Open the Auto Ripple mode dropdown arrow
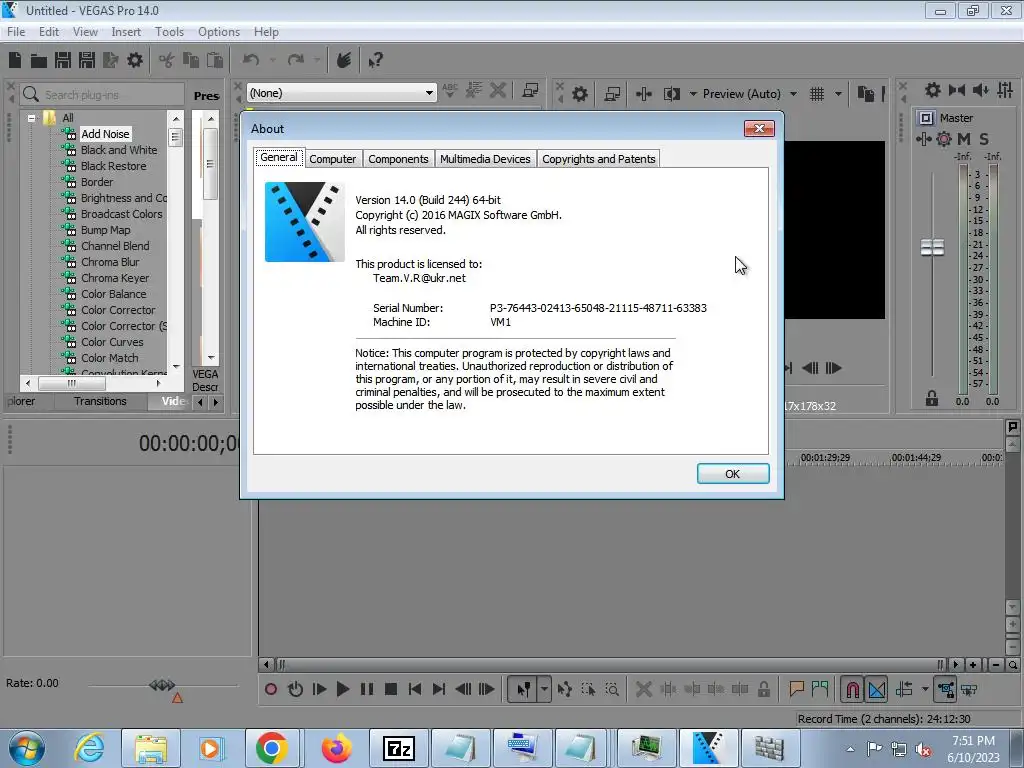1024x768 pixels. click(x=925, y=689)
